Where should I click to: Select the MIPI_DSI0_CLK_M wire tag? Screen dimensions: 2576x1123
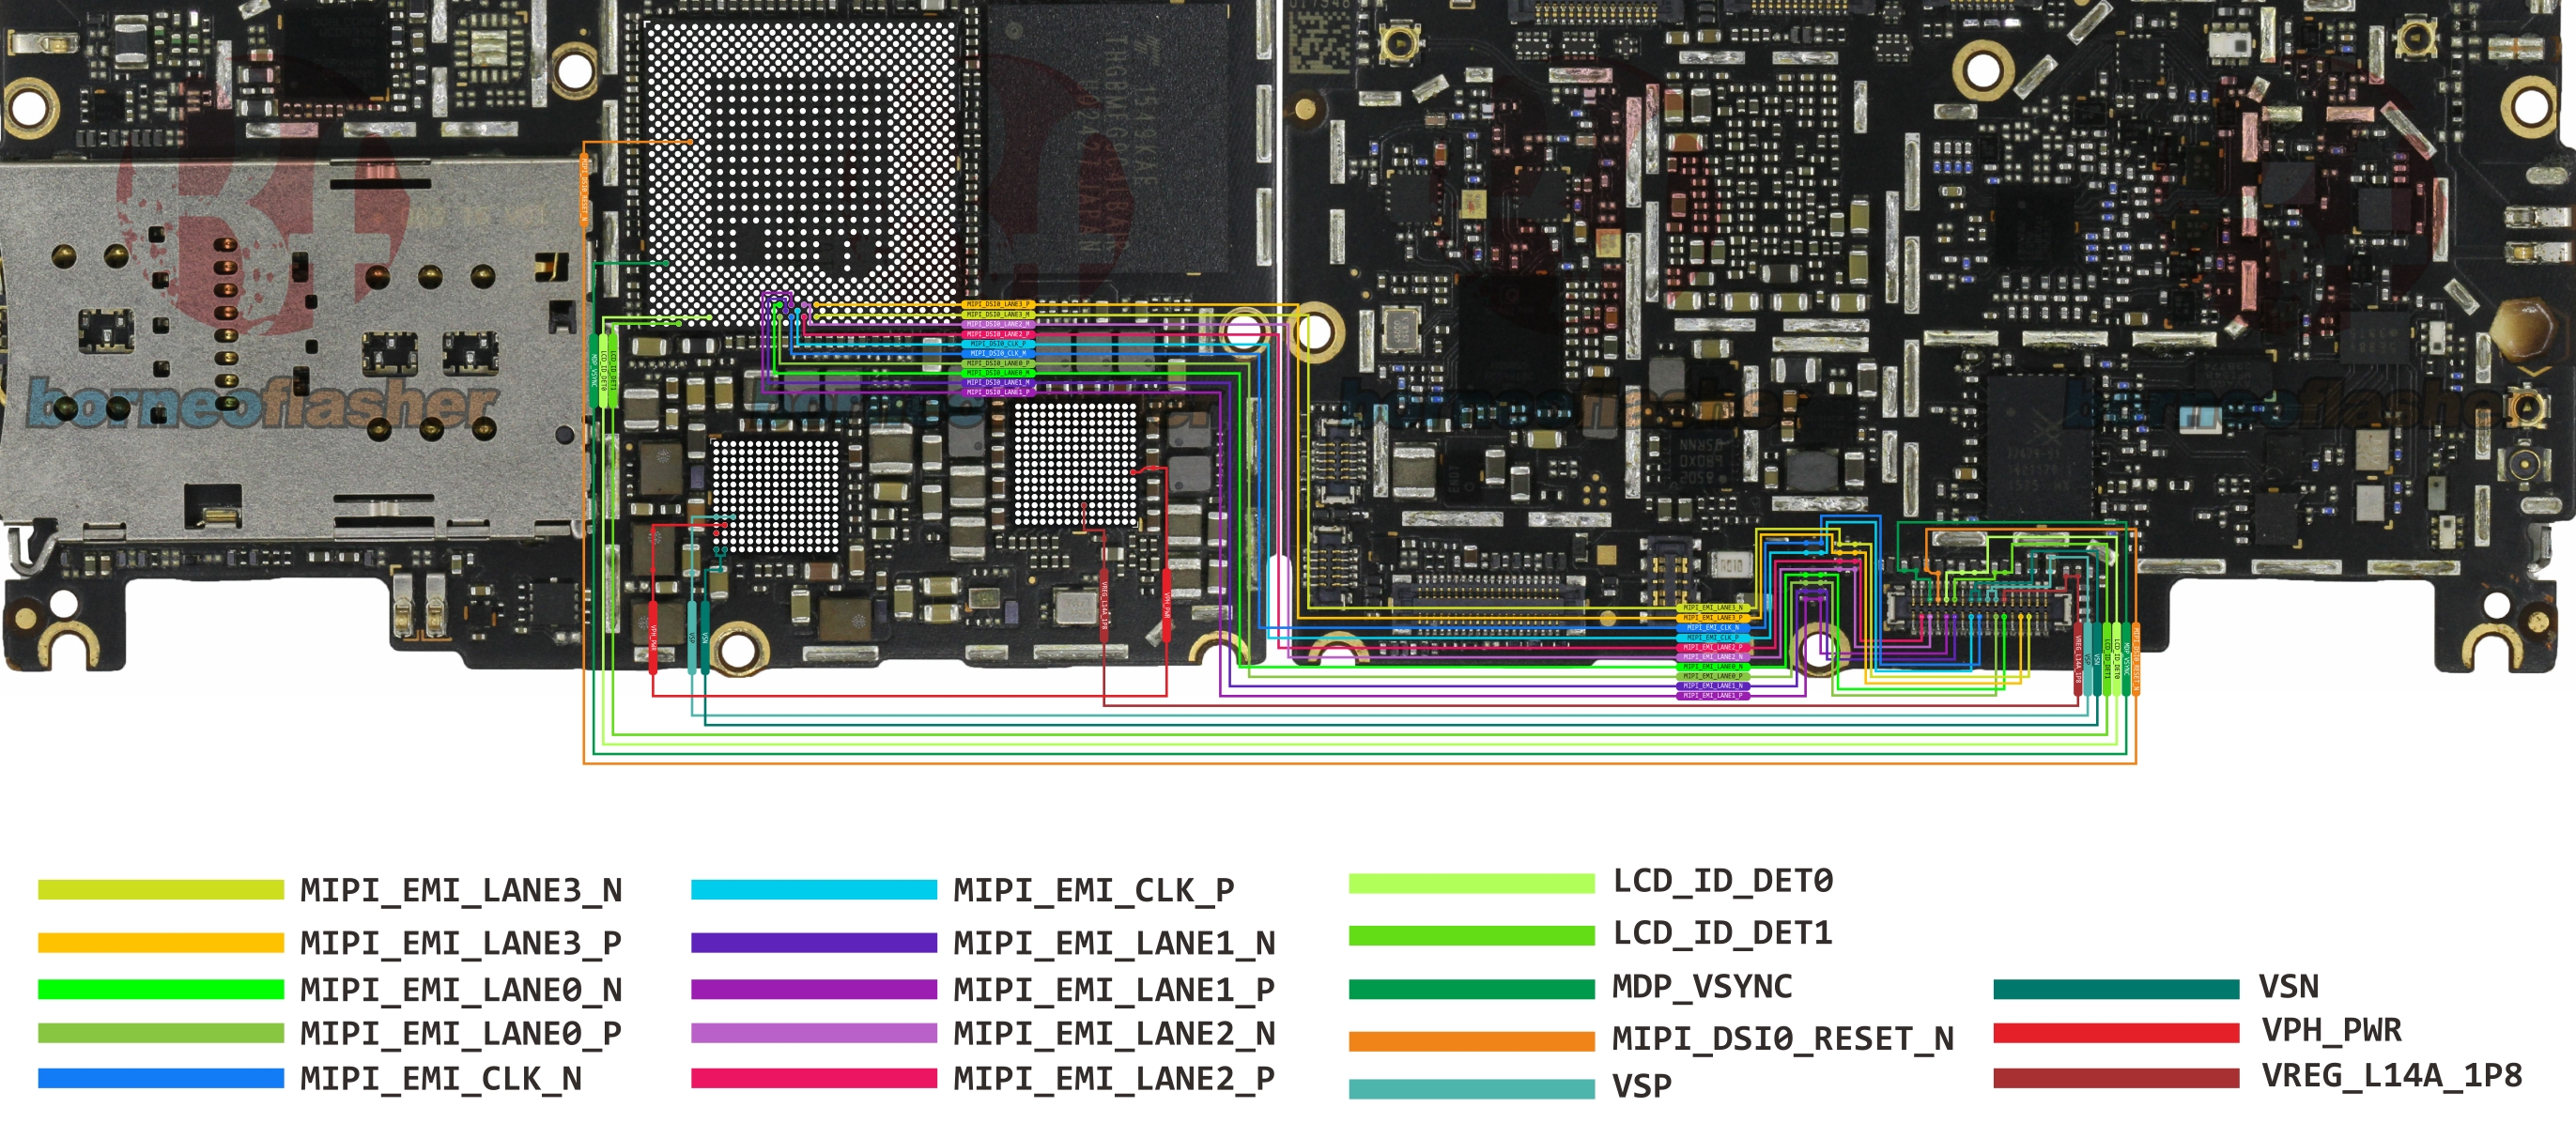[x=999, y=353]
